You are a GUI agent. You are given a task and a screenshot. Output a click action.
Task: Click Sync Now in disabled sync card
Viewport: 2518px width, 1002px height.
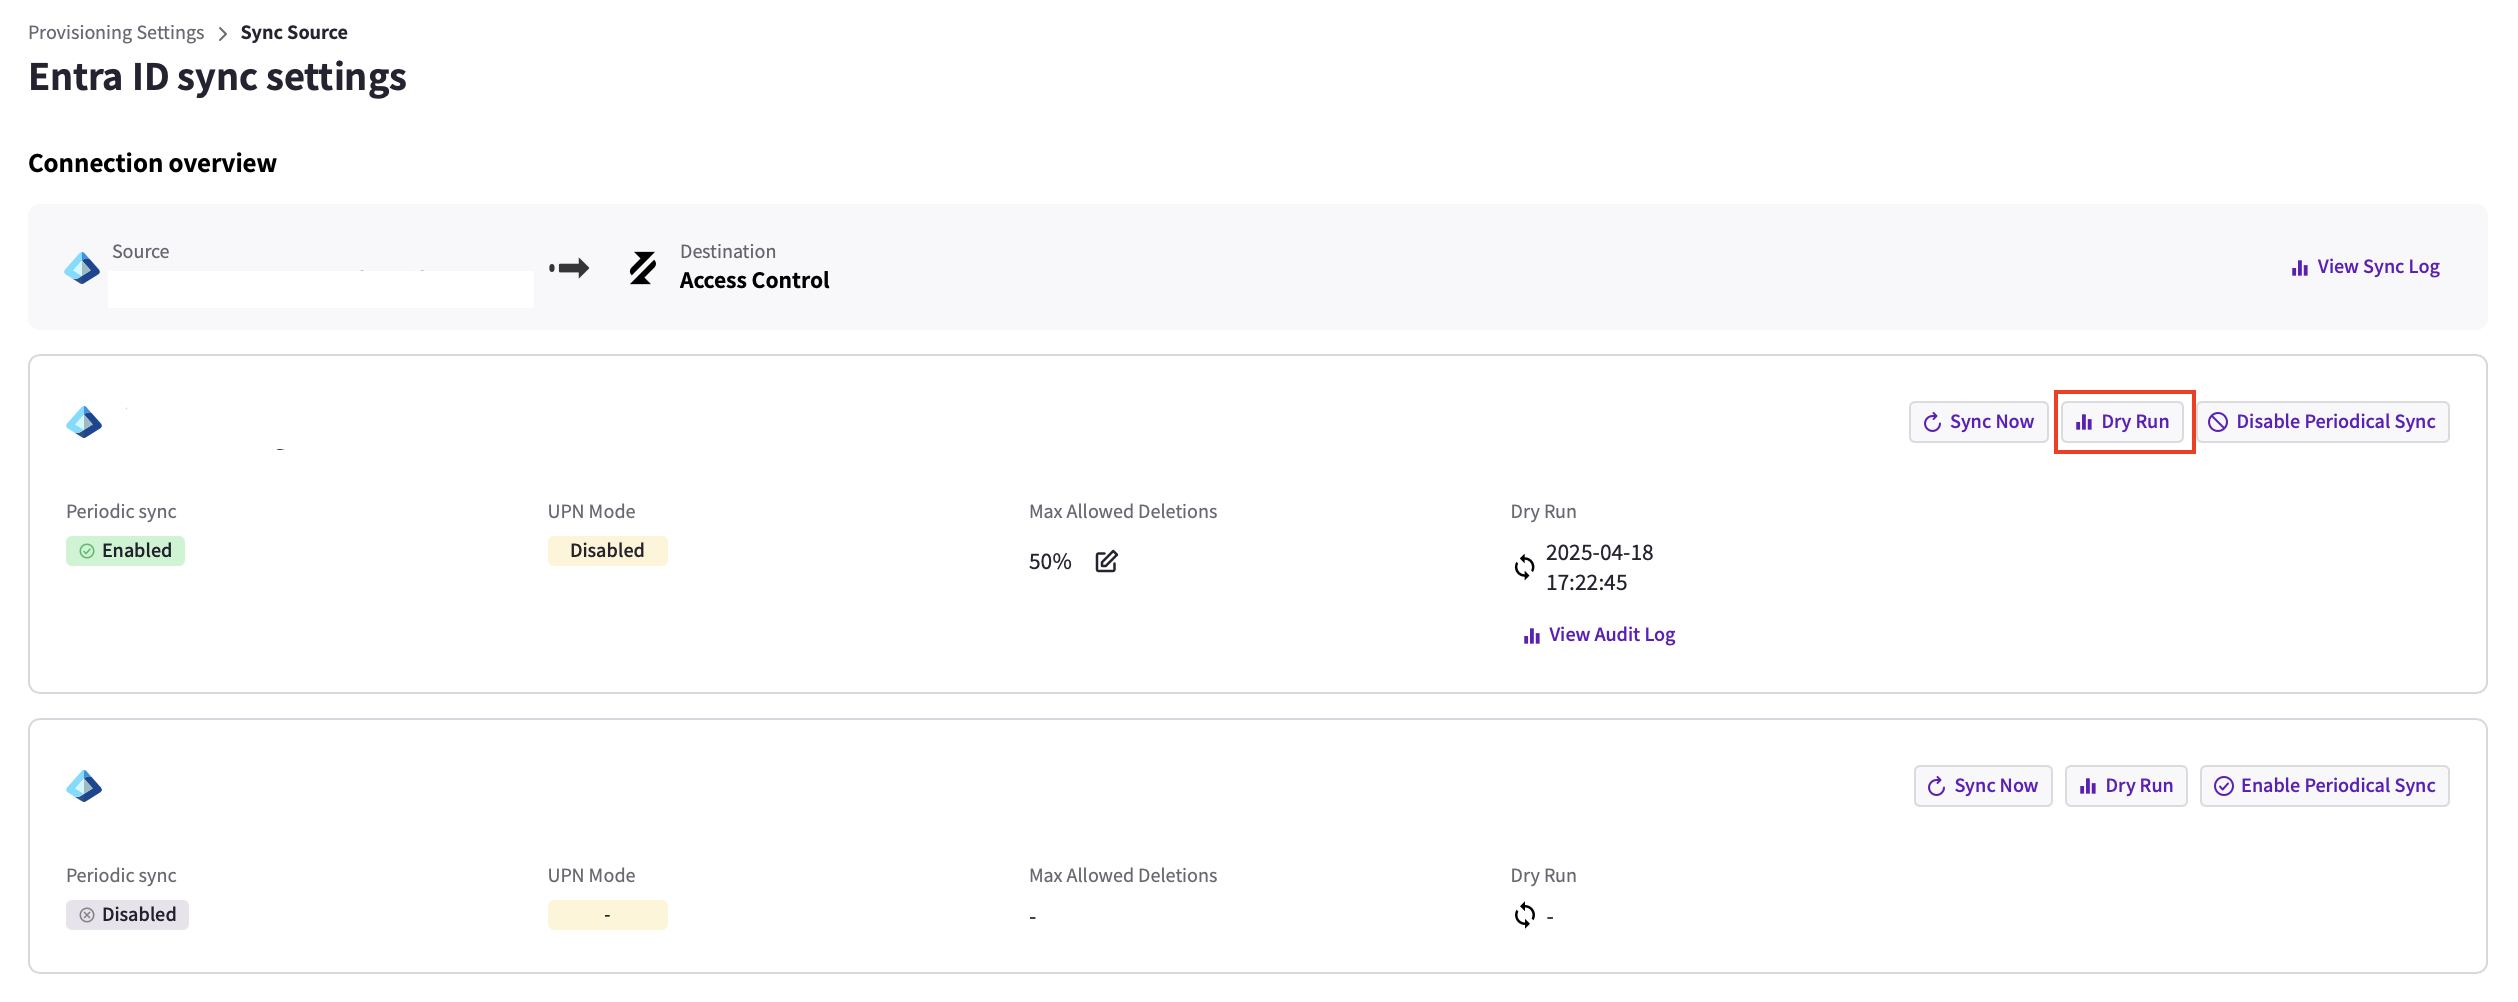click(1982, 786)
